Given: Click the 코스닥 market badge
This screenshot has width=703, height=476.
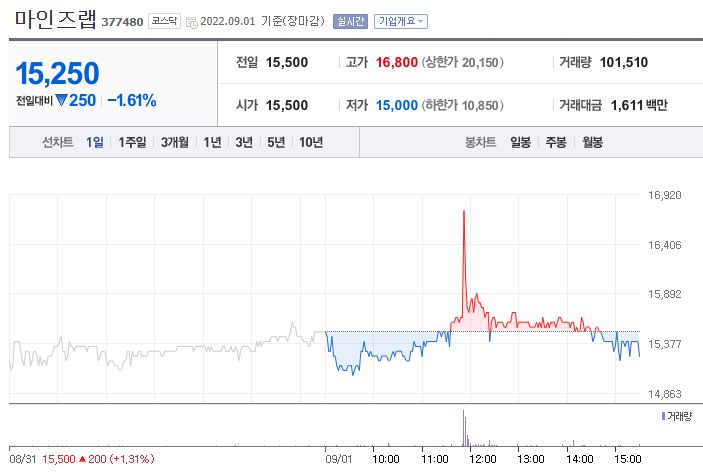Looking at the screenshot, I should coord(164,21).
